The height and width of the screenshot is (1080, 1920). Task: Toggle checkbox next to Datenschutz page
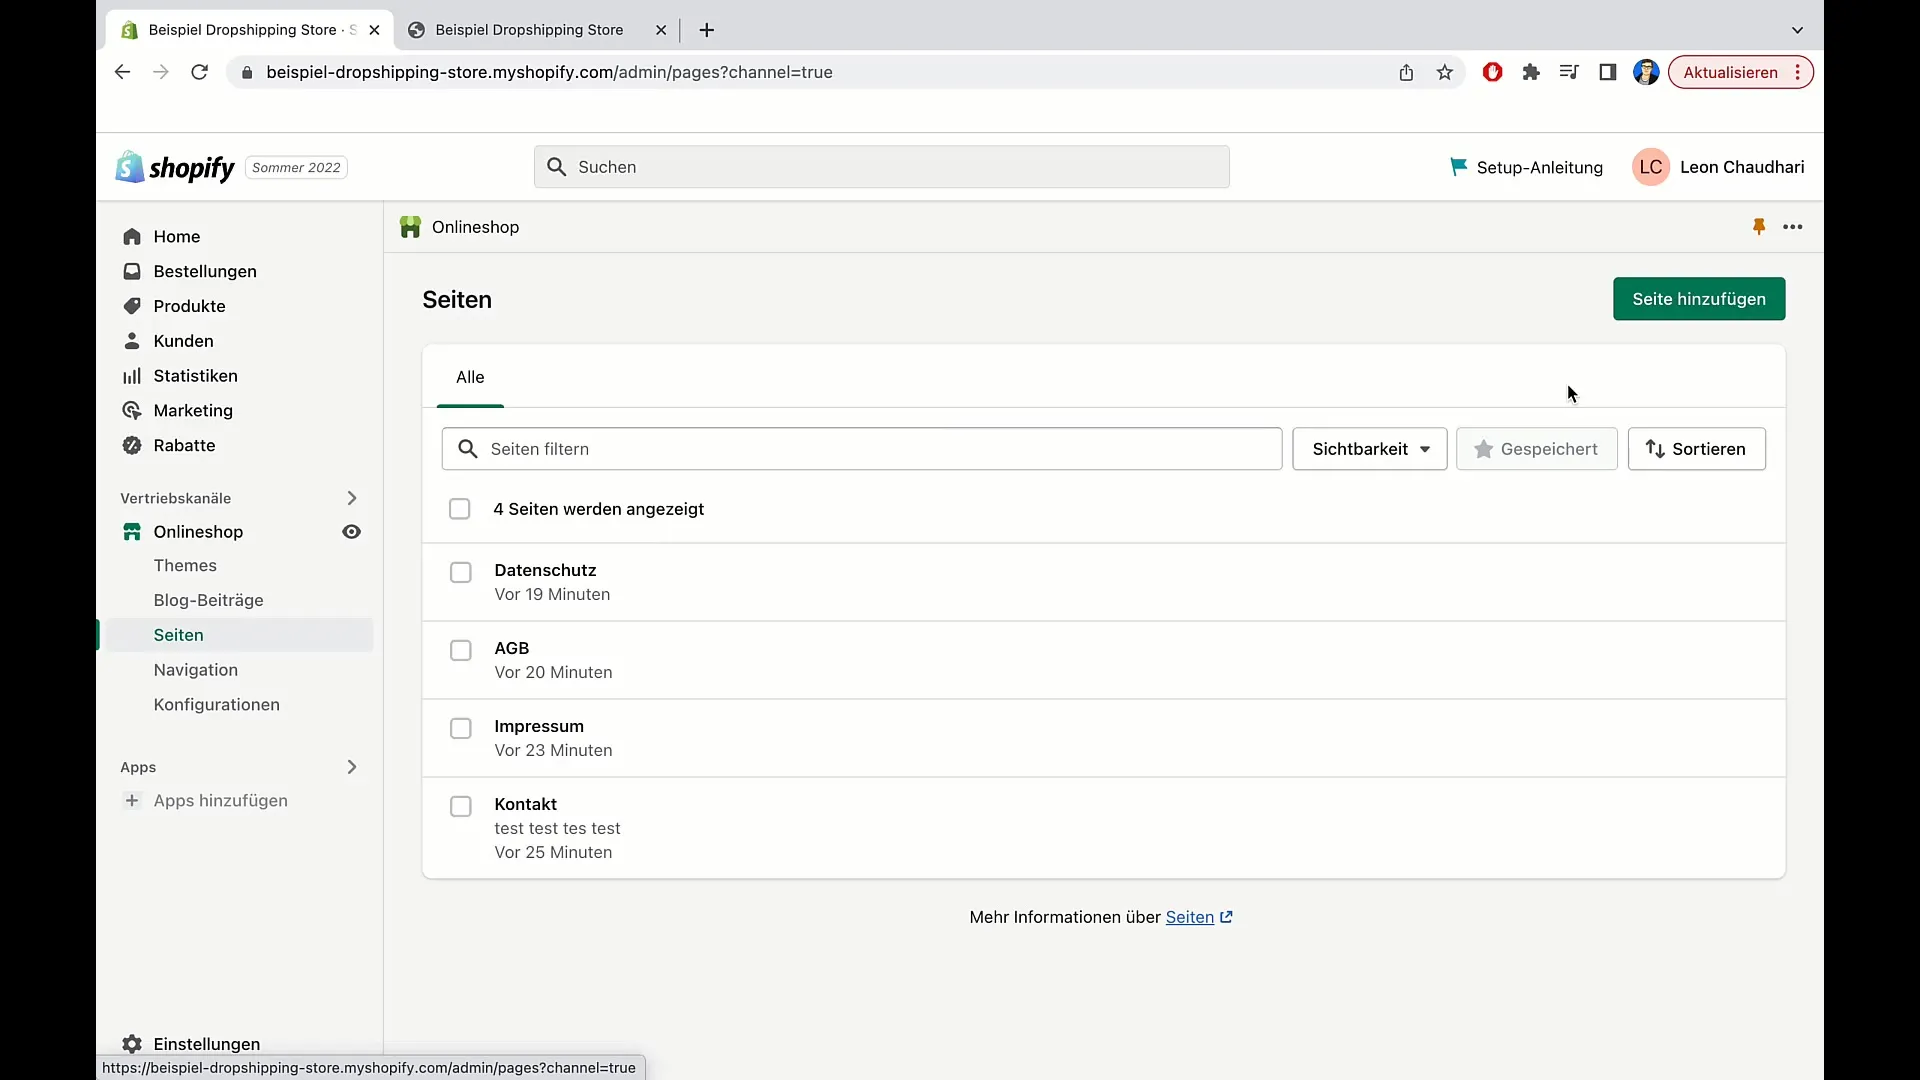point(460,570)
